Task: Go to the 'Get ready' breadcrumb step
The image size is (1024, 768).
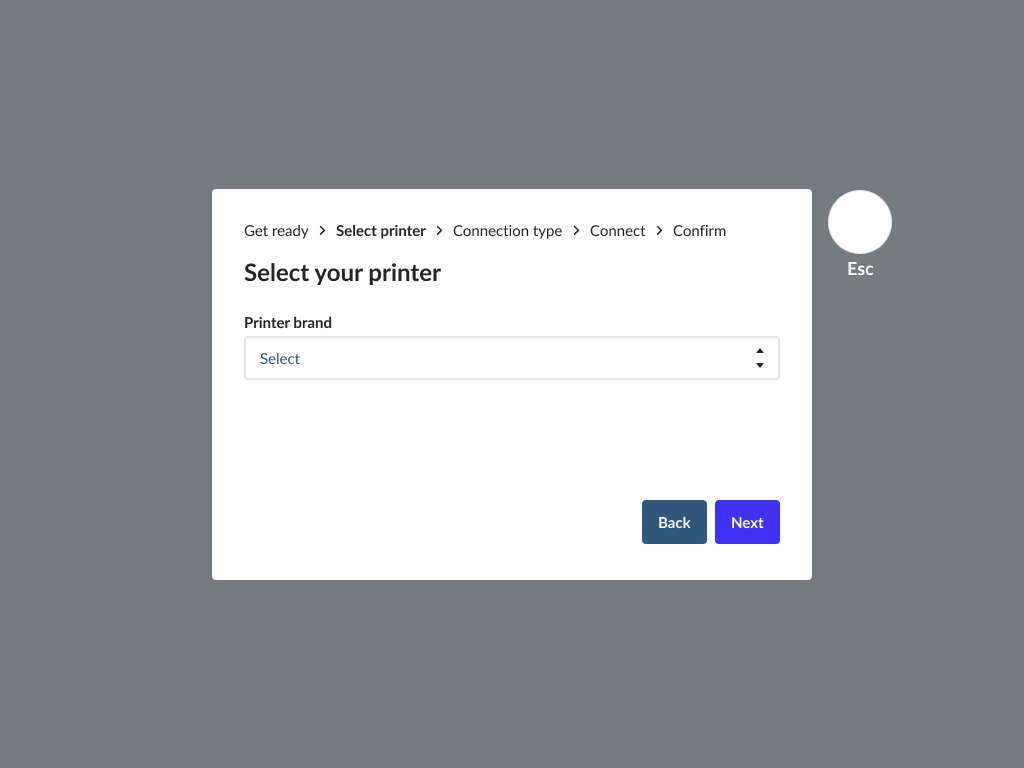Action: pyautogui.click(x=276, y=231)
